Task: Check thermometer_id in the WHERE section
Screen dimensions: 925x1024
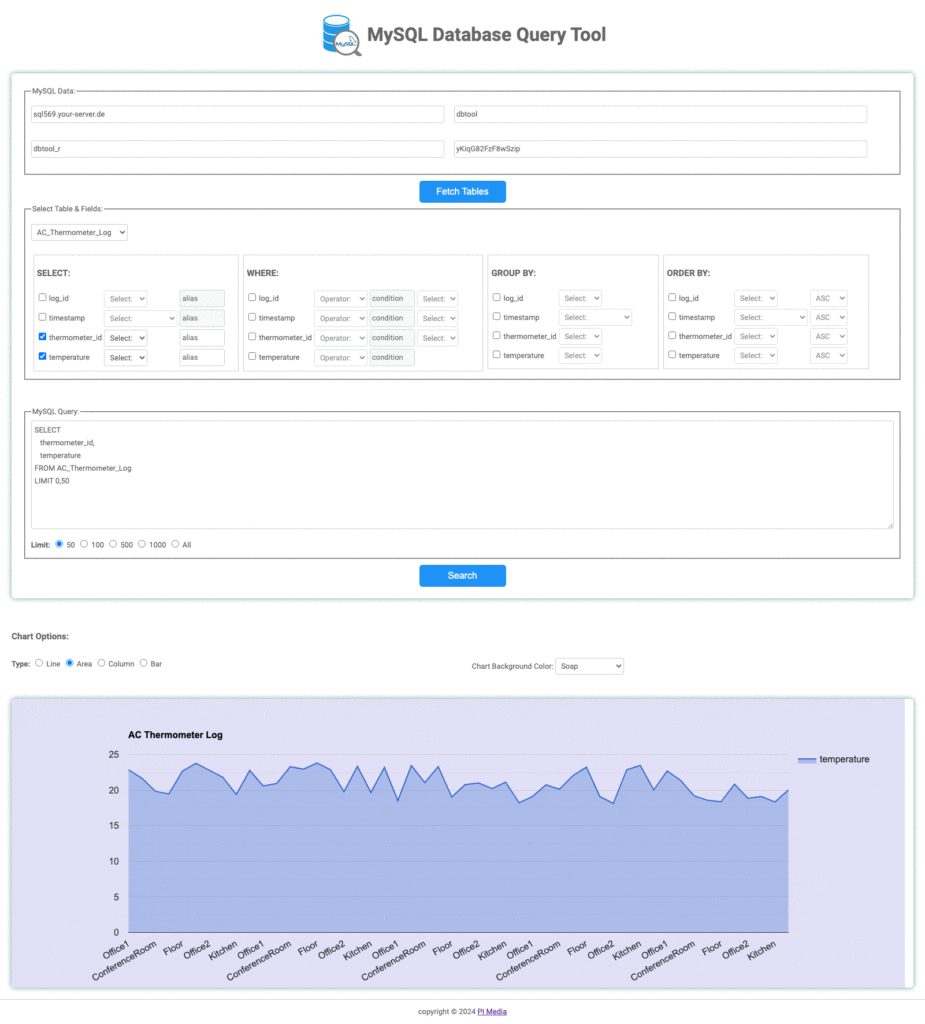Action: point(252,336)
